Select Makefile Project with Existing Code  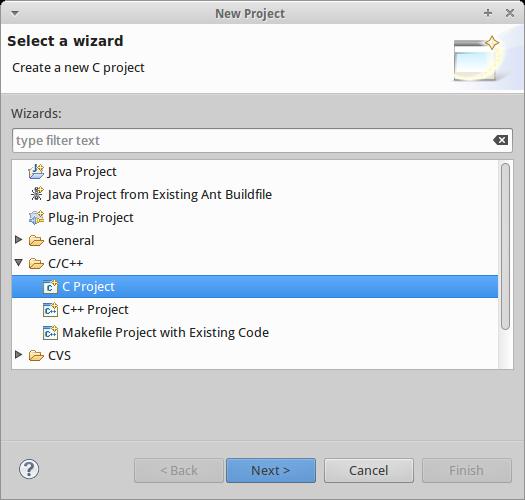(x=165, y=333)
